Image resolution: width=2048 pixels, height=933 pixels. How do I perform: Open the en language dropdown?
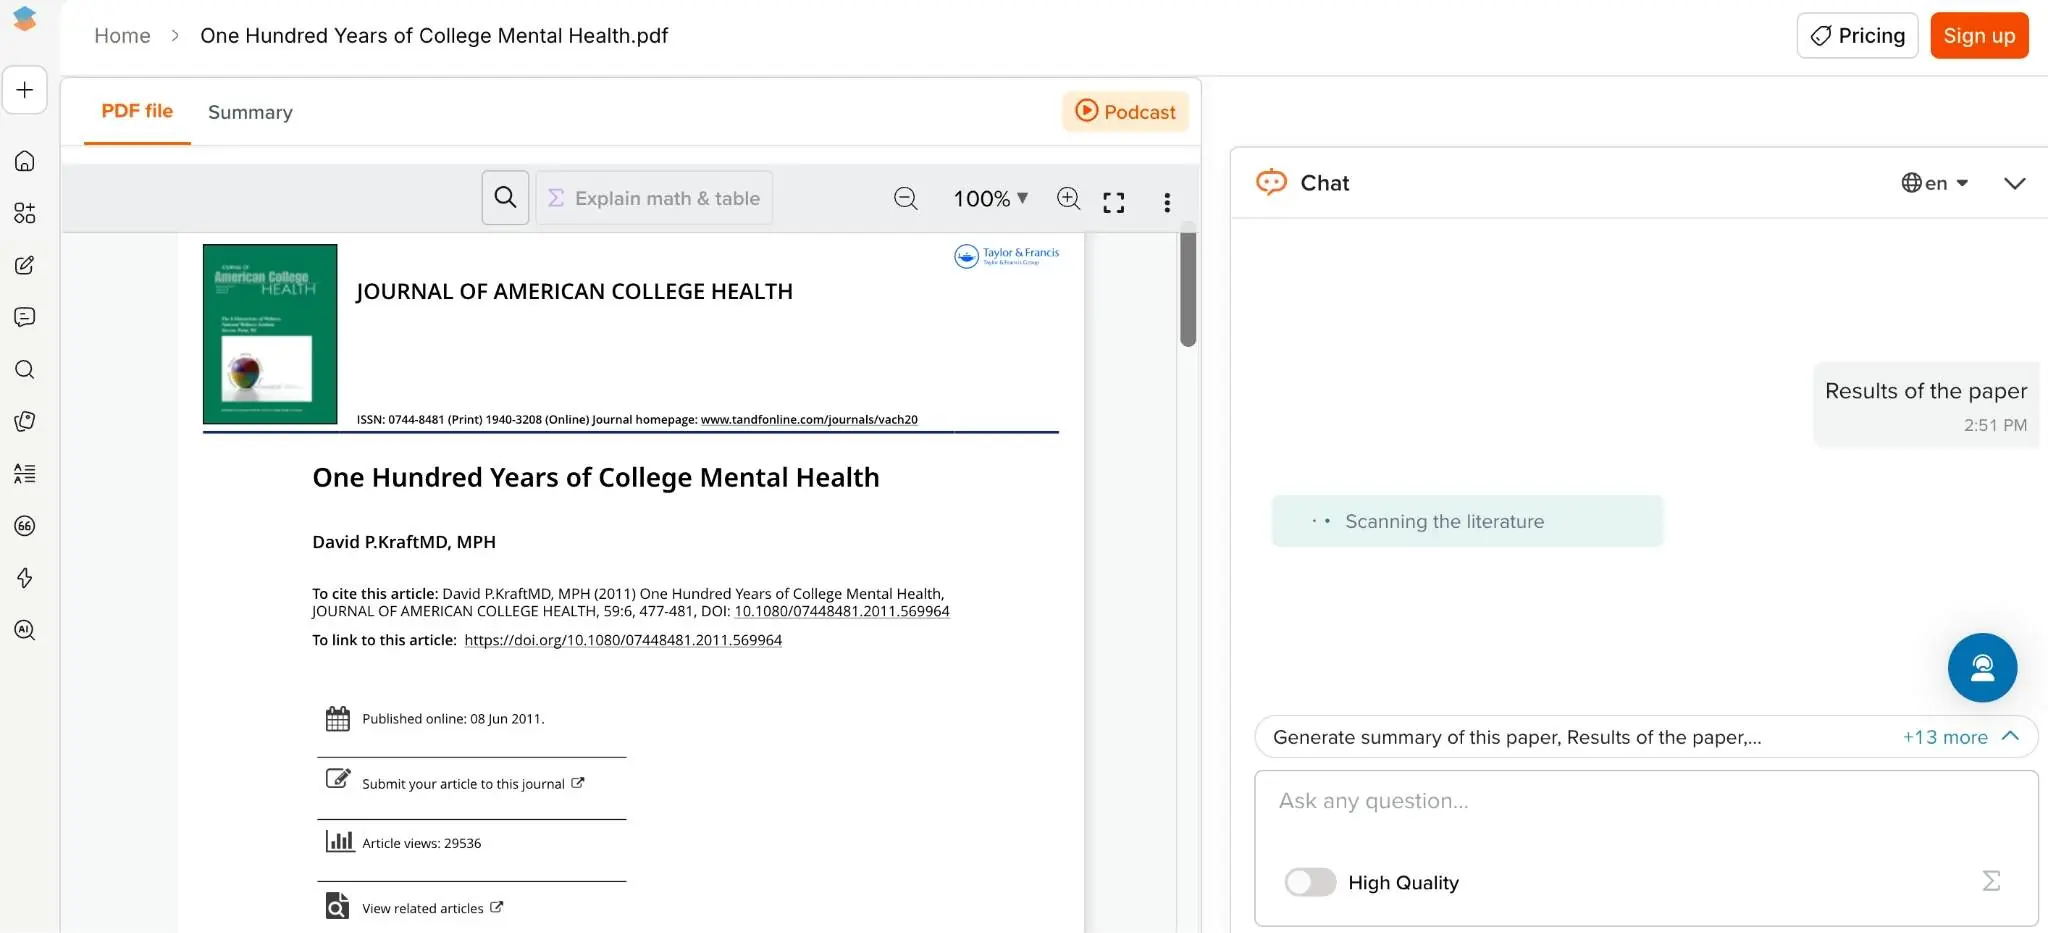click(1934, 183)
